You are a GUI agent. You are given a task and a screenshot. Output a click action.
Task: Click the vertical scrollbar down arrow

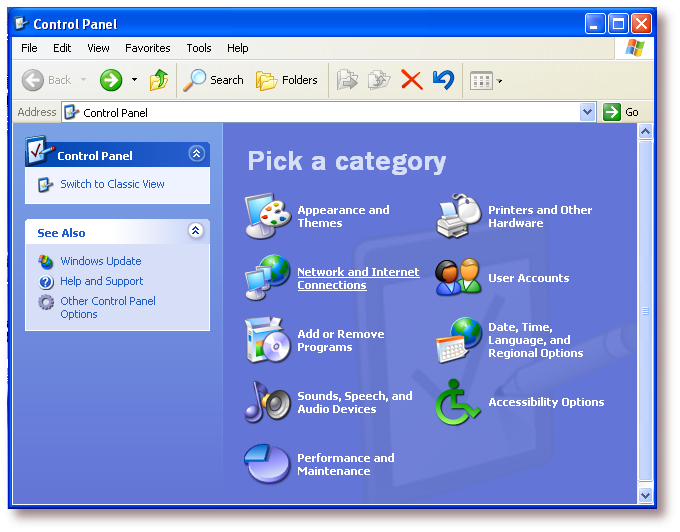[x=645, y=494]
